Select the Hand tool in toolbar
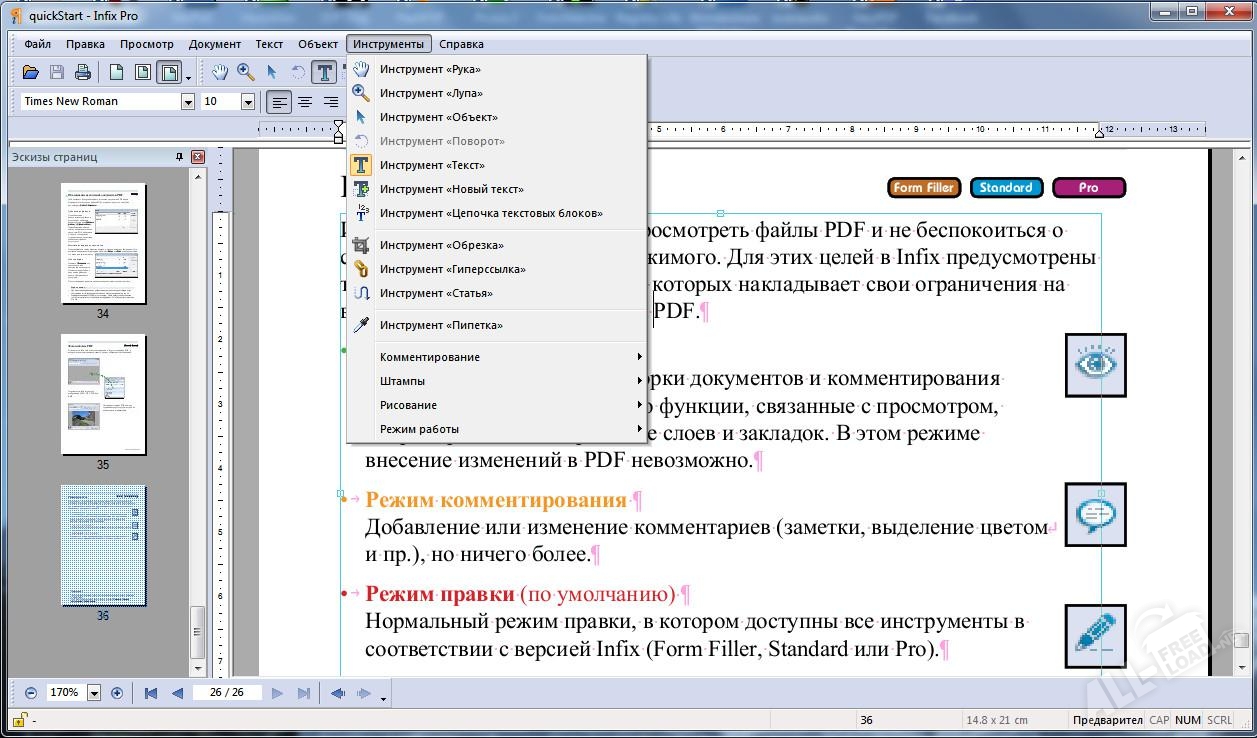The image size is (1257, 738). (219, 72)
